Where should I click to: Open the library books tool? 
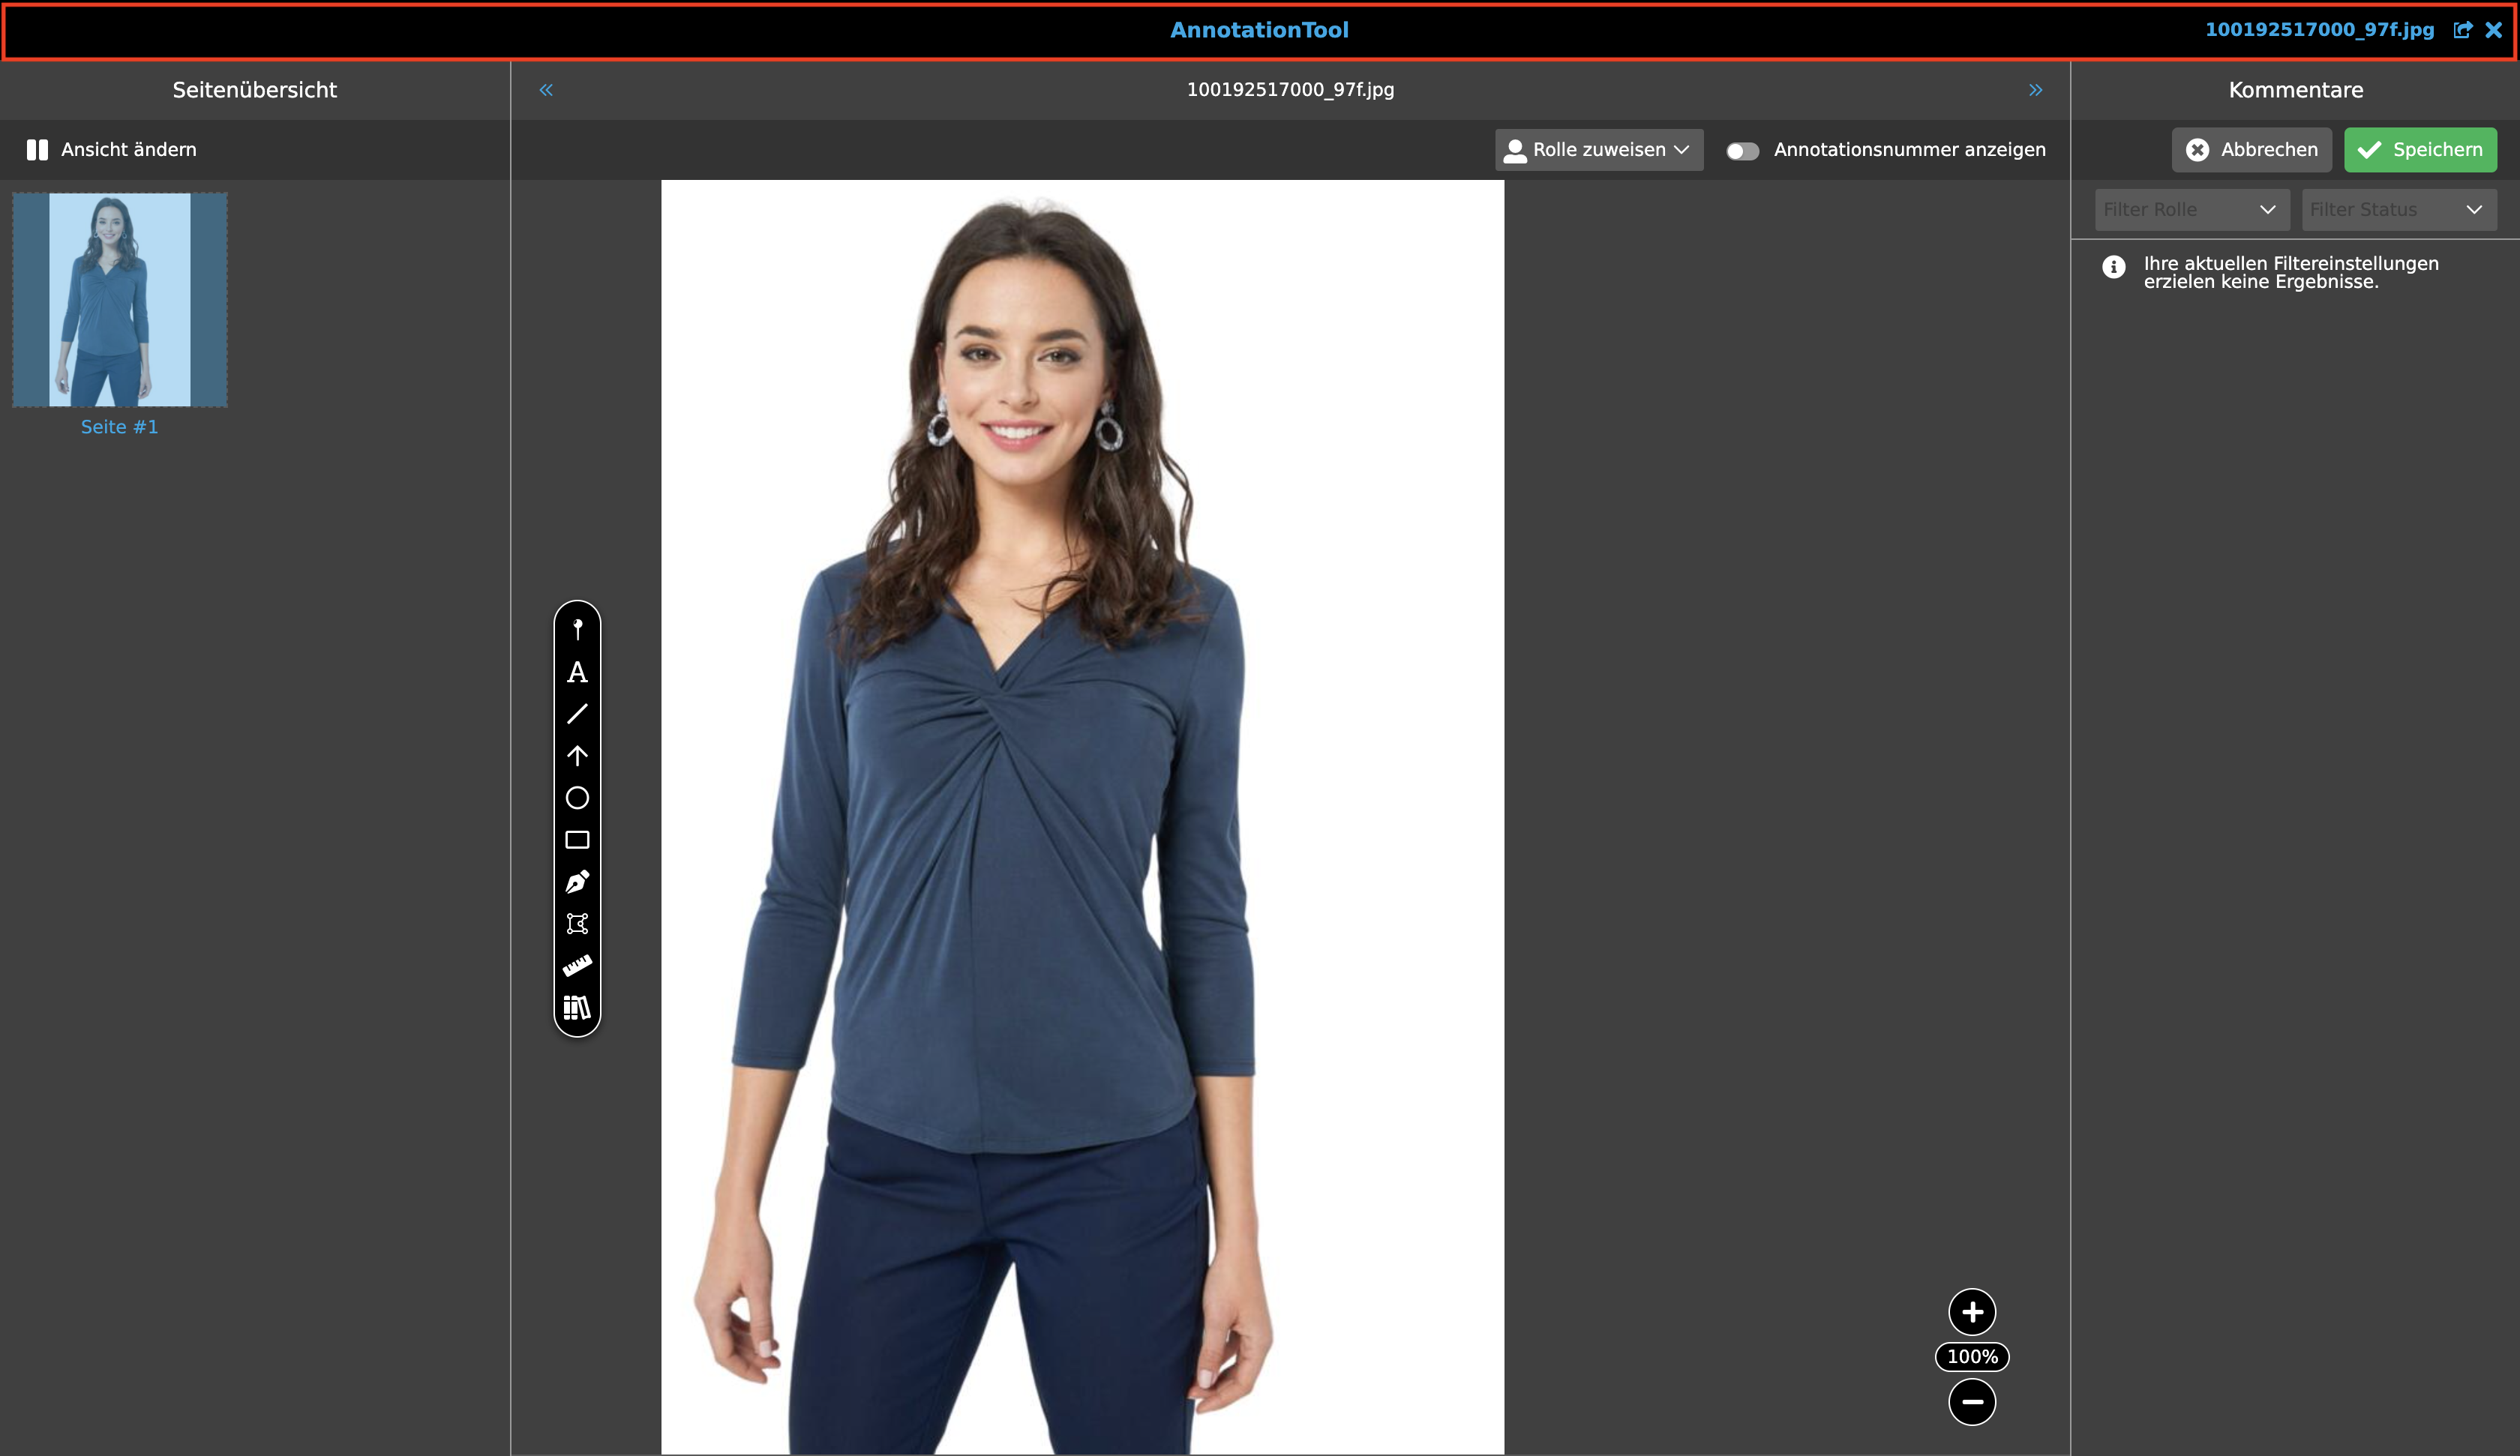tap(577, 1008)
